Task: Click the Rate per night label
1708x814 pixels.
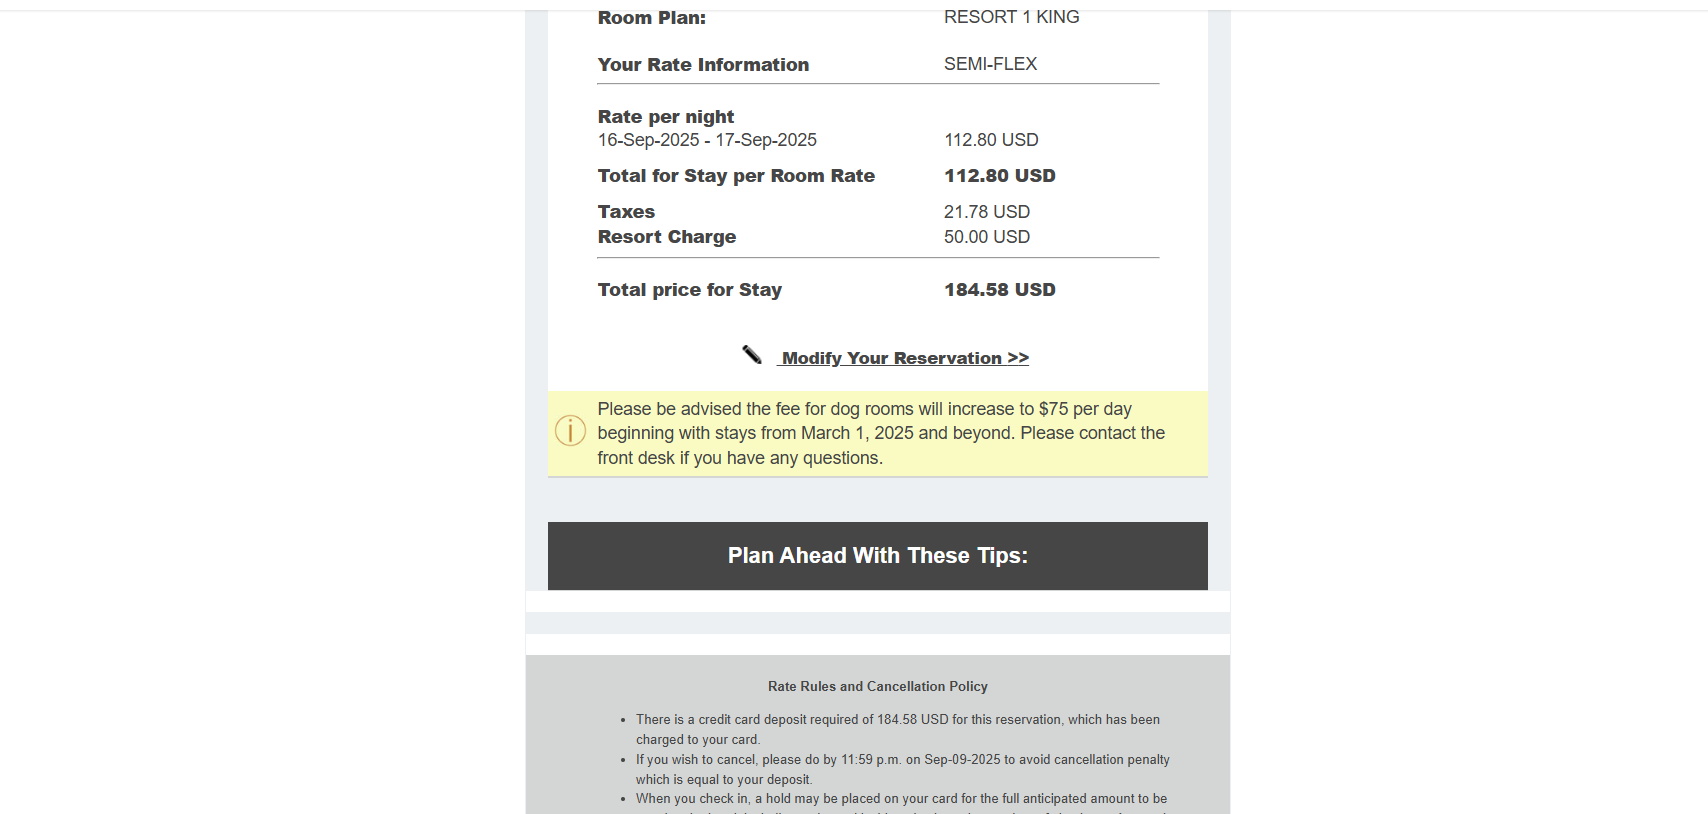Action: tap(665, 117)
